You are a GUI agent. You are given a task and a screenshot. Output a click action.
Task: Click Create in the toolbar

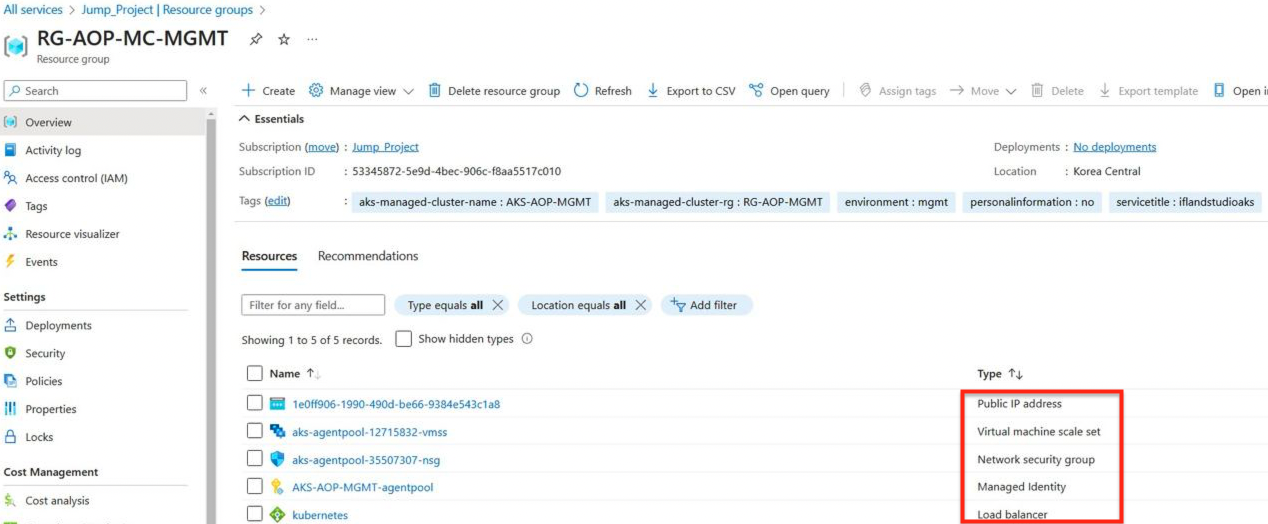(268, 91)
